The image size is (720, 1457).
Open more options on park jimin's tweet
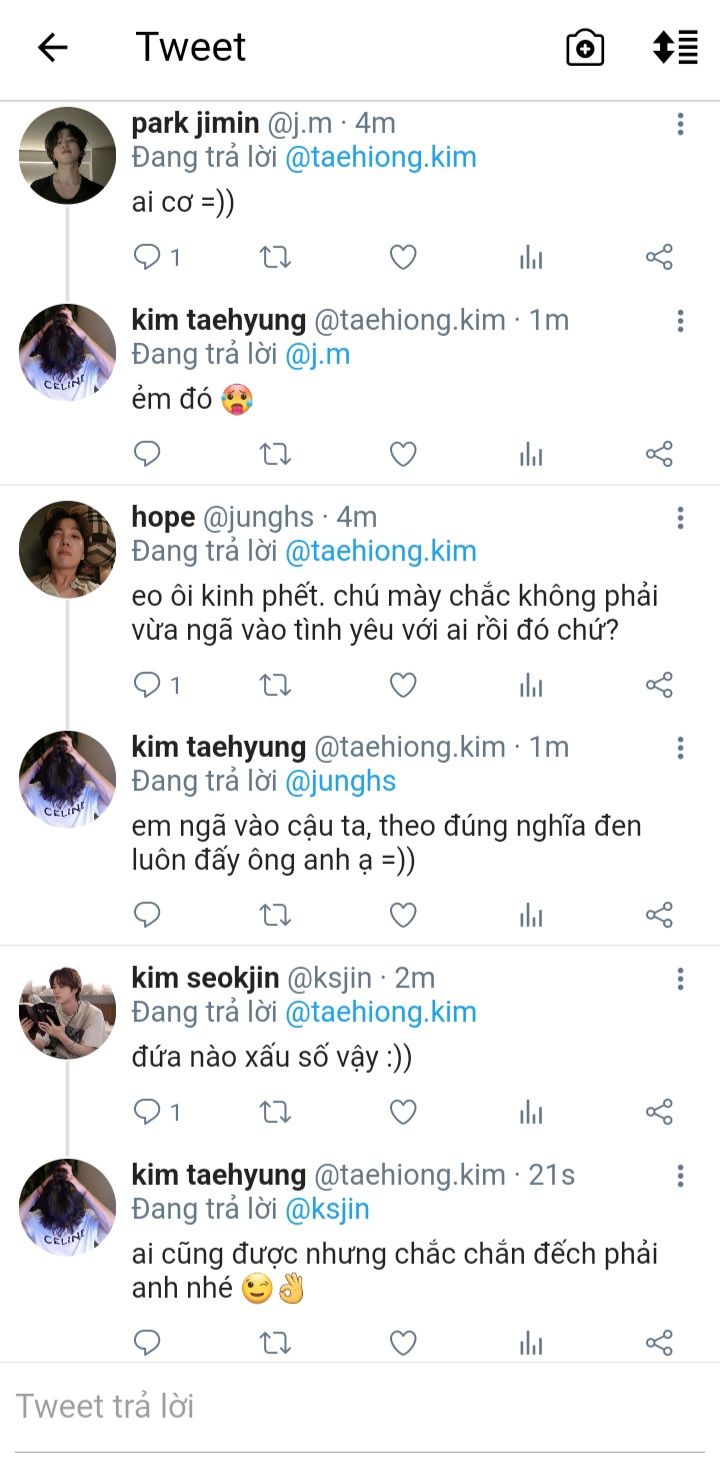click(x=680, y=124)
